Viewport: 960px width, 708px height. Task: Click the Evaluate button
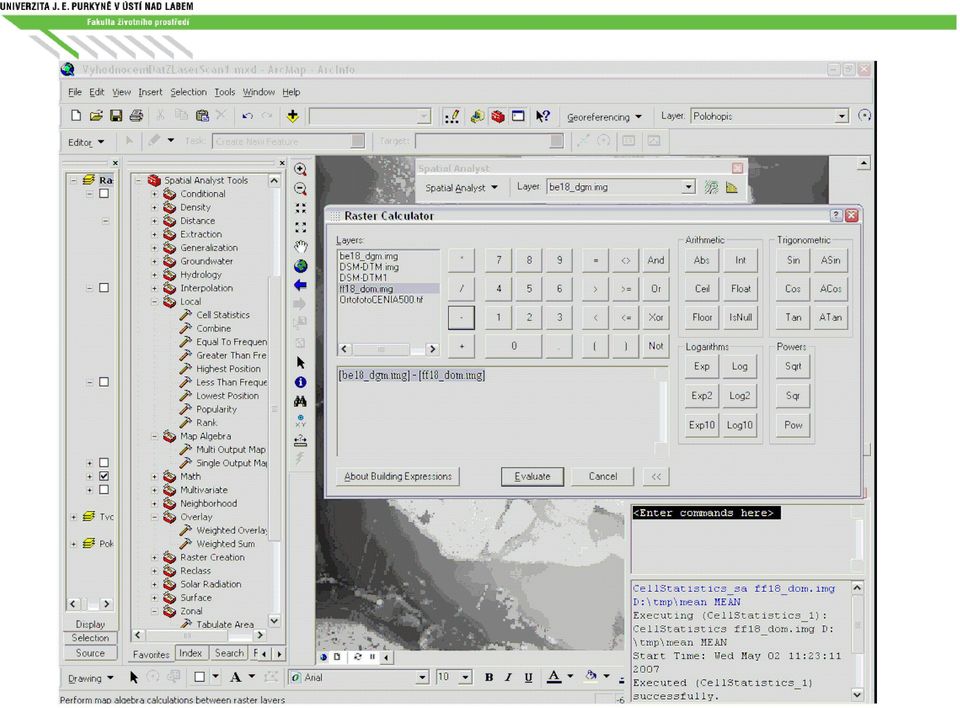(x=532, y=476)
